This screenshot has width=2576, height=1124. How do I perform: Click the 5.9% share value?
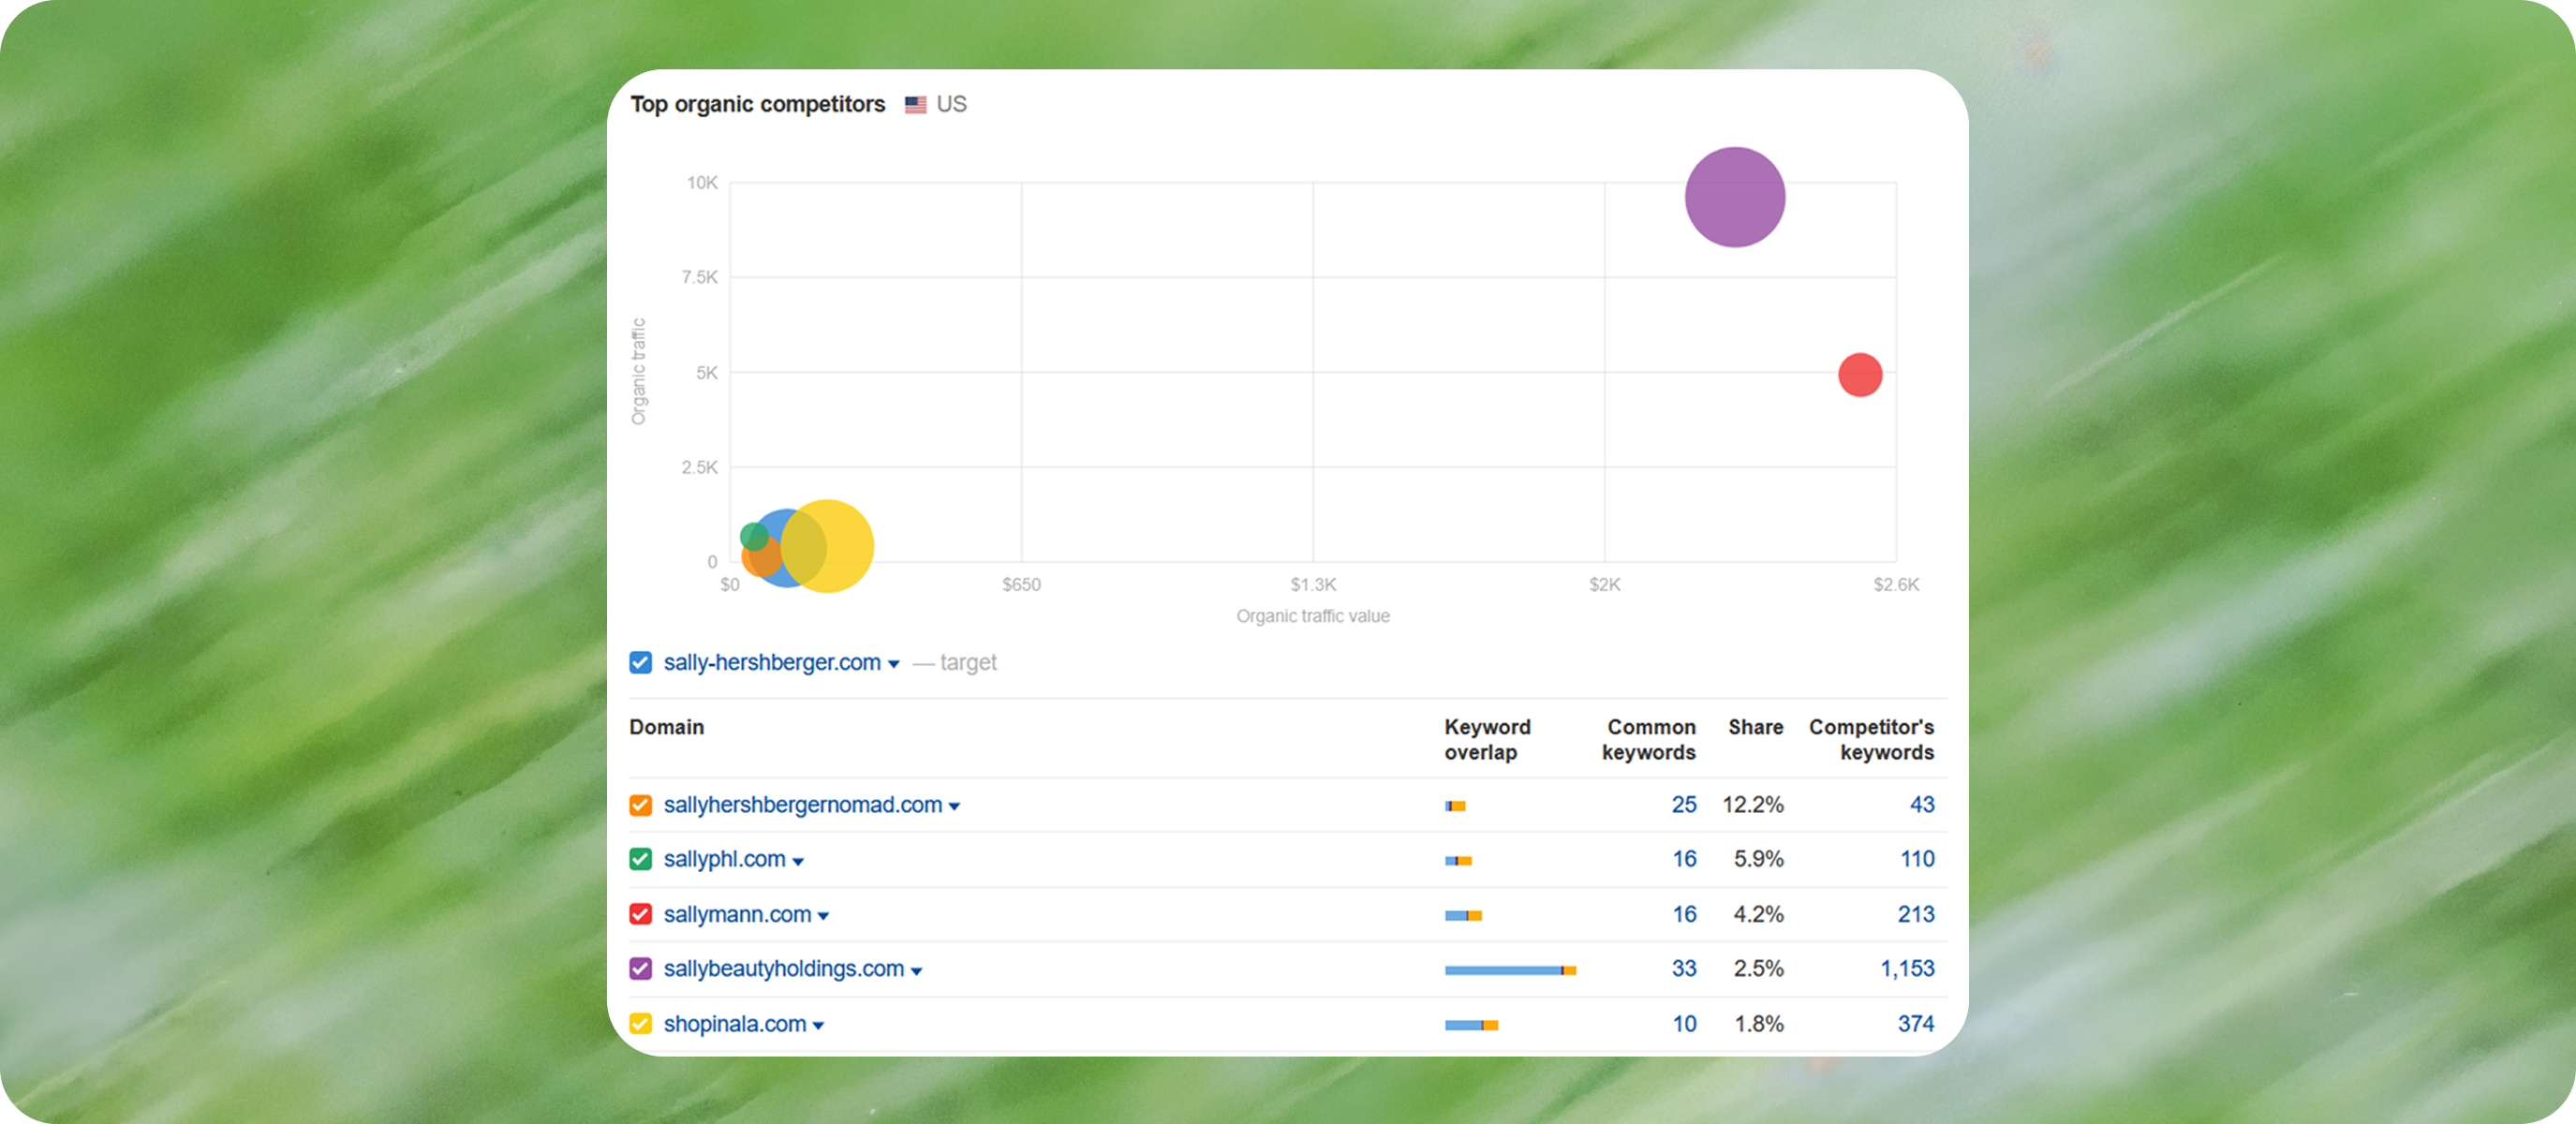1759,859
